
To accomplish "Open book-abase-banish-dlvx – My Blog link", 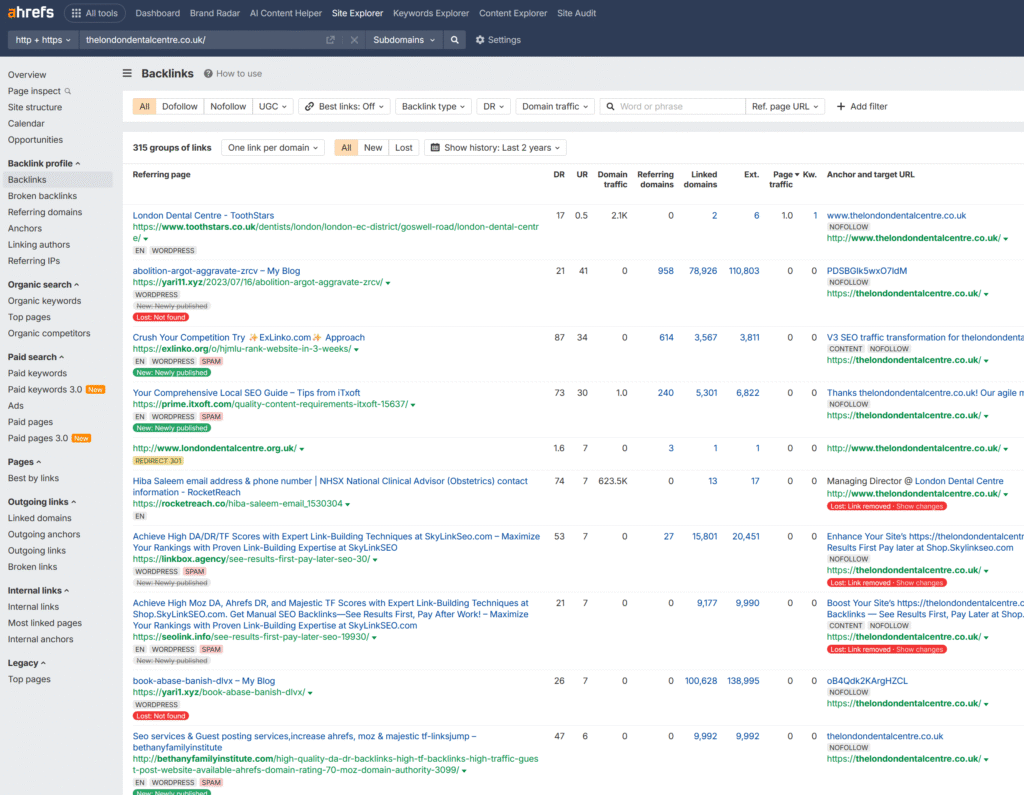I will coord(204,681).
